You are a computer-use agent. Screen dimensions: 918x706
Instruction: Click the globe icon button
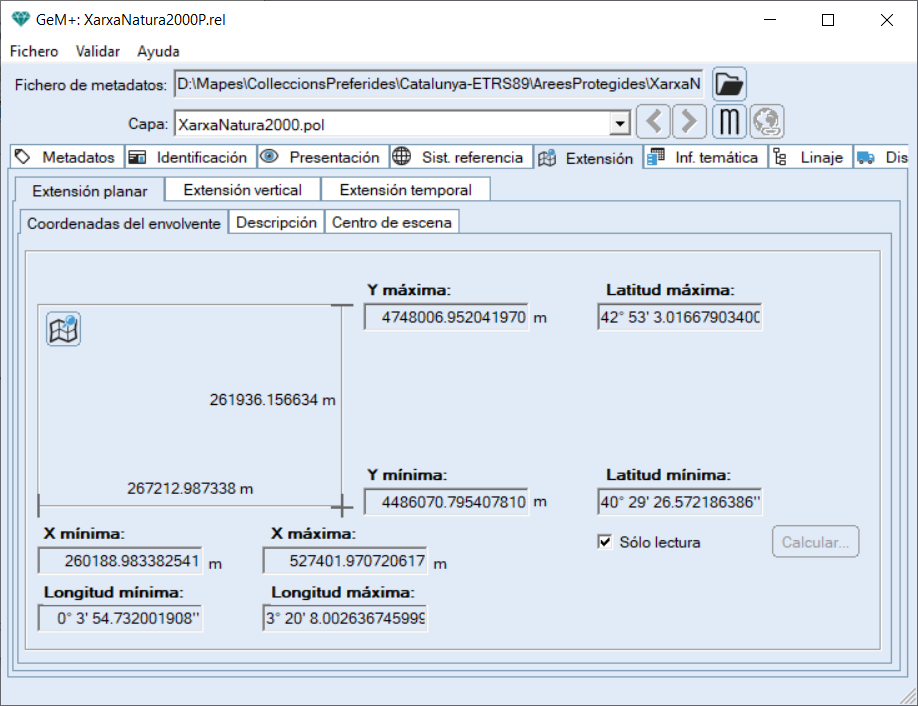click(x=767, y=123)
